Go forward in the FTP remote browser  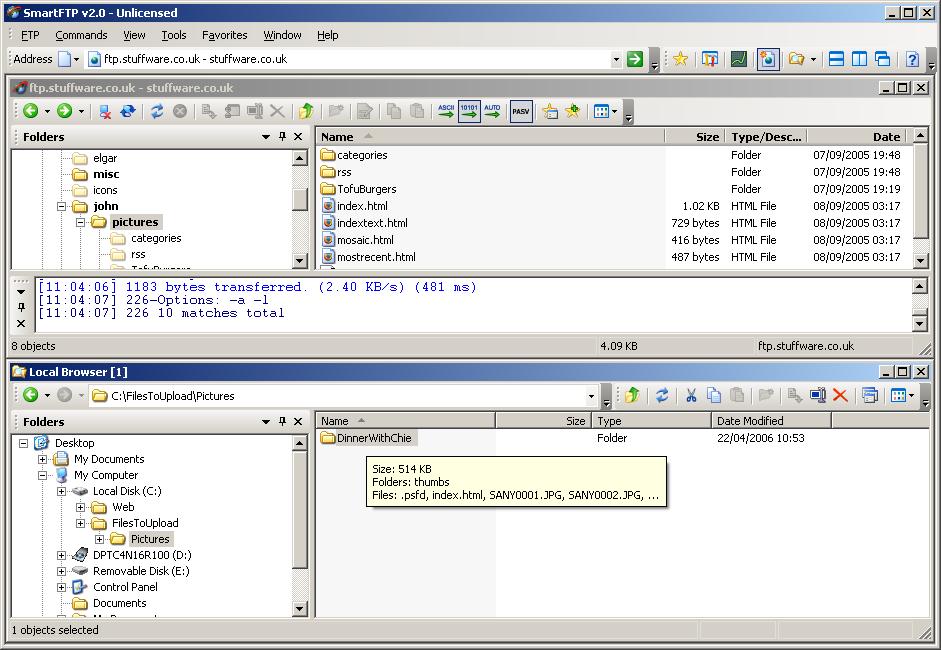tap(64, 111)
